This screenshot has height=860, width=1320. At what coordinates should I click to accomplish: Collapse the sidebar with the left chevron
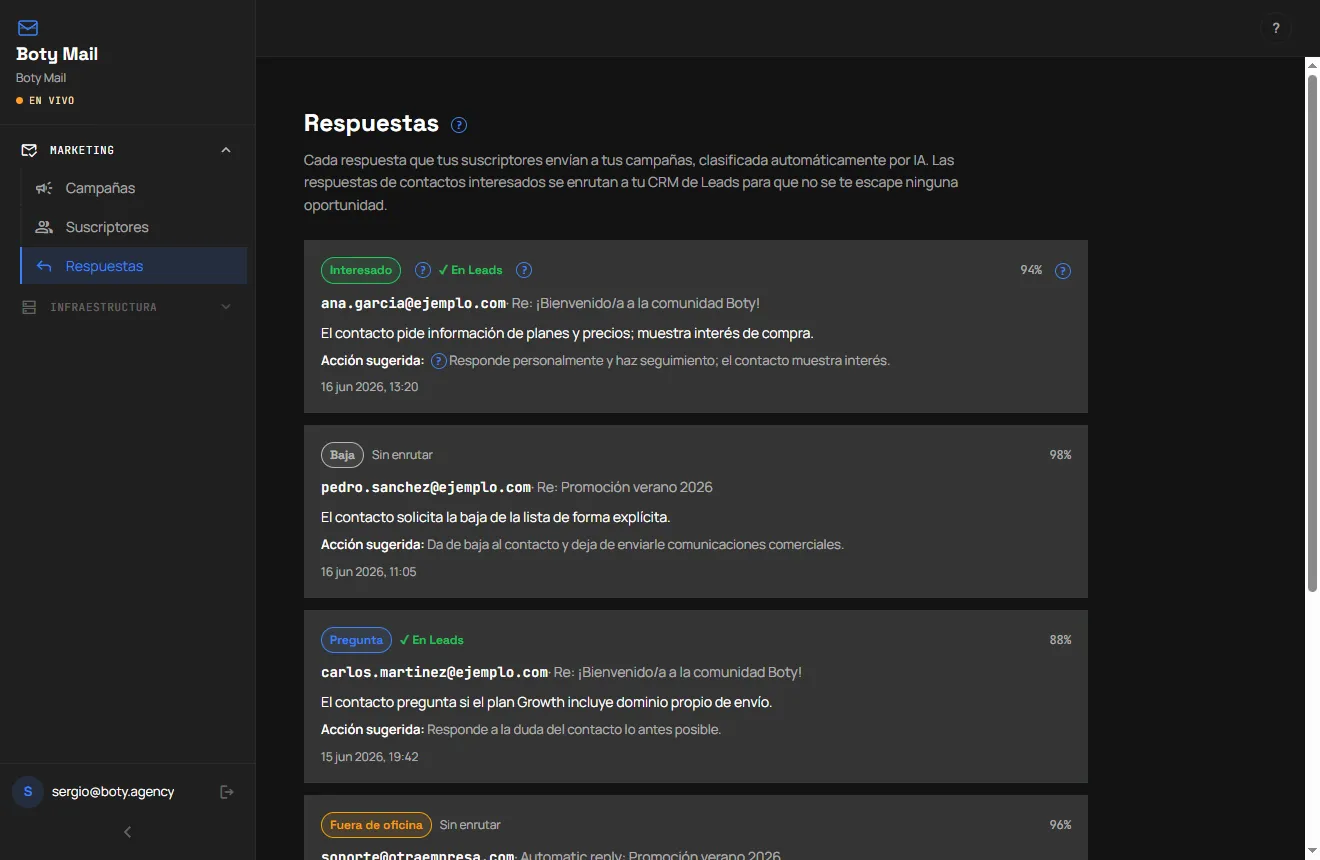click(127, 832)
